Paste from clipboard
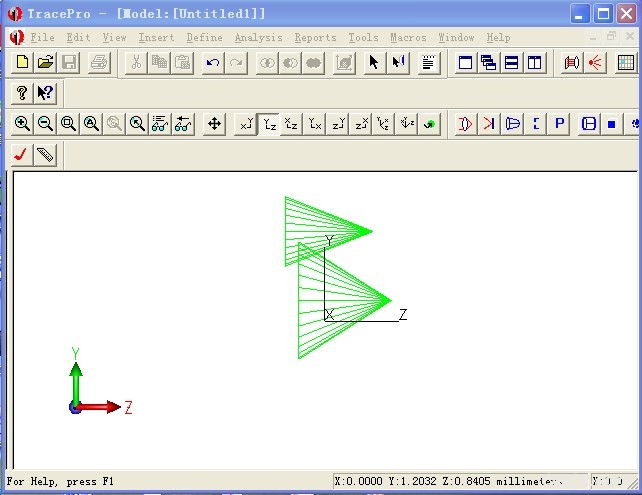 pos(182,63)
